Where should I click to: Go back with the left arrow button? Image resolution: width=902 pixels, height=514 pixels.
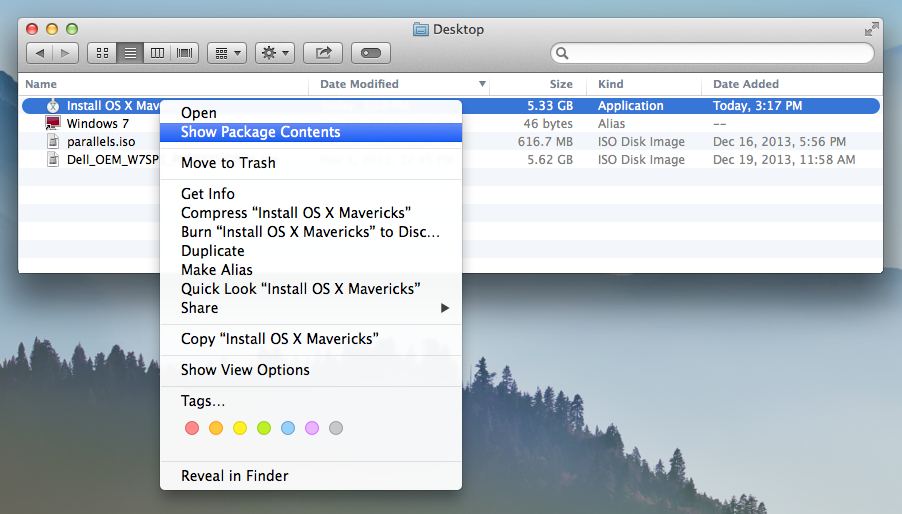[x=39, y=53]
